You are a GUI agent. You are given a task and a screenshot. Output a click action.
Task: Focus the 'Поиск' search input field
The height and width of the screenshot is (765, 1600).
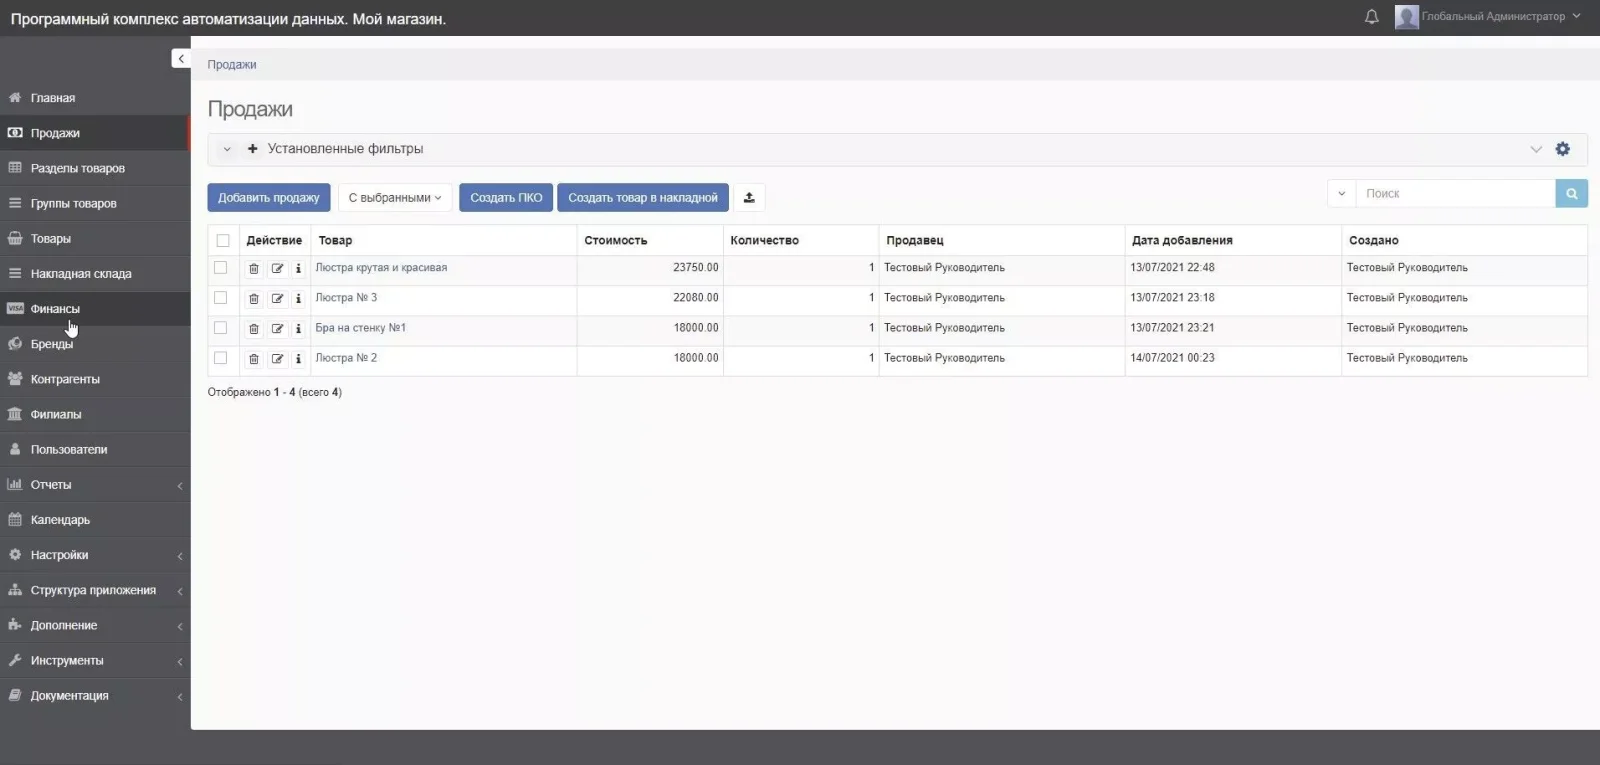(x=1455, y=194)
